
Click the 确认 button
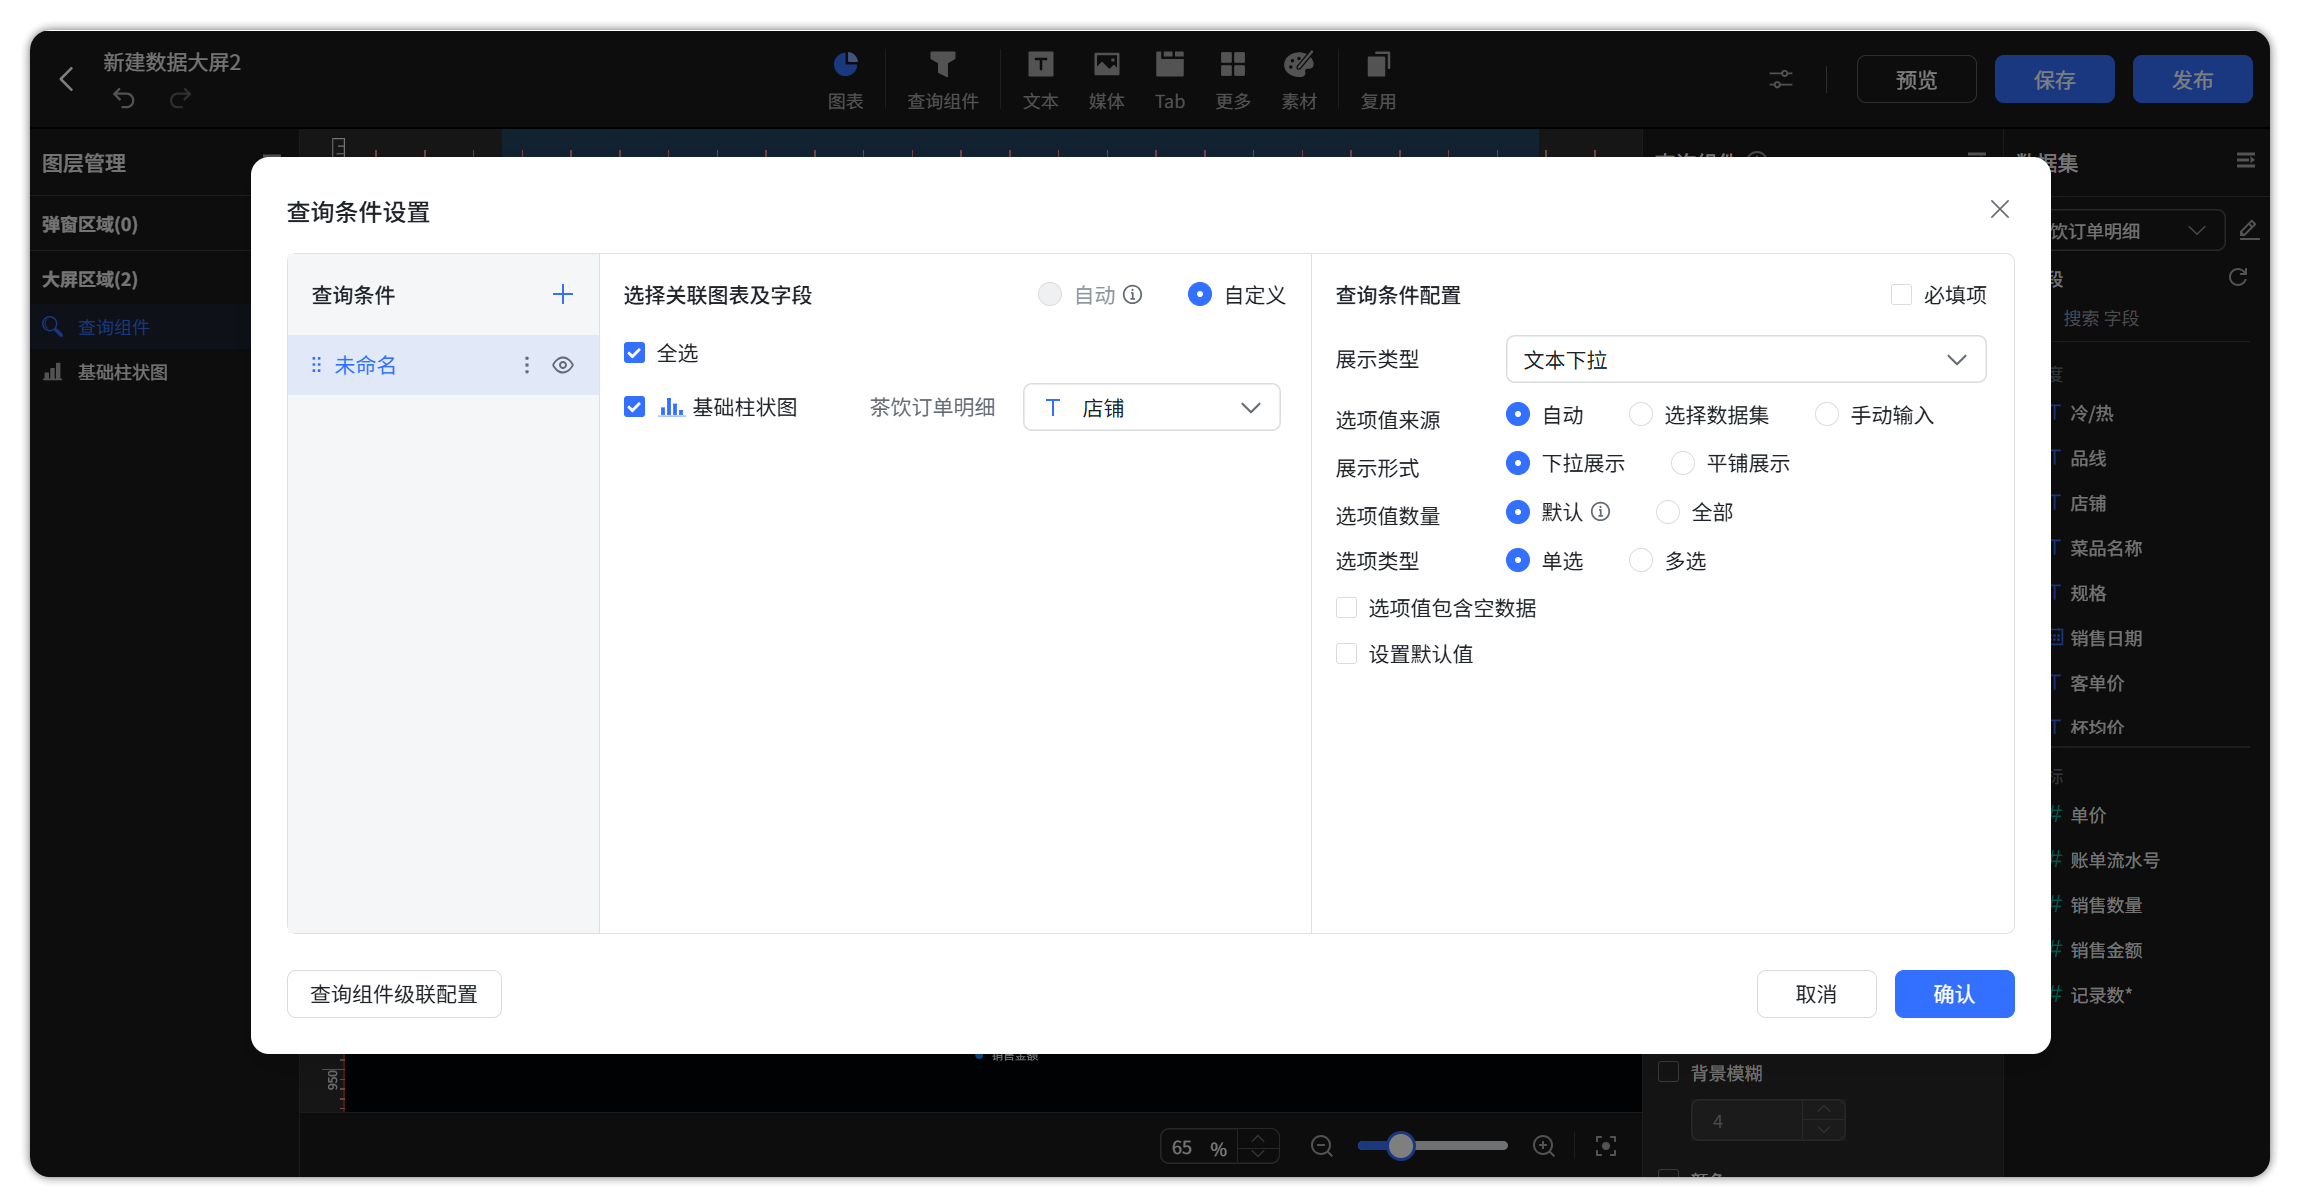click(1954, 994)
